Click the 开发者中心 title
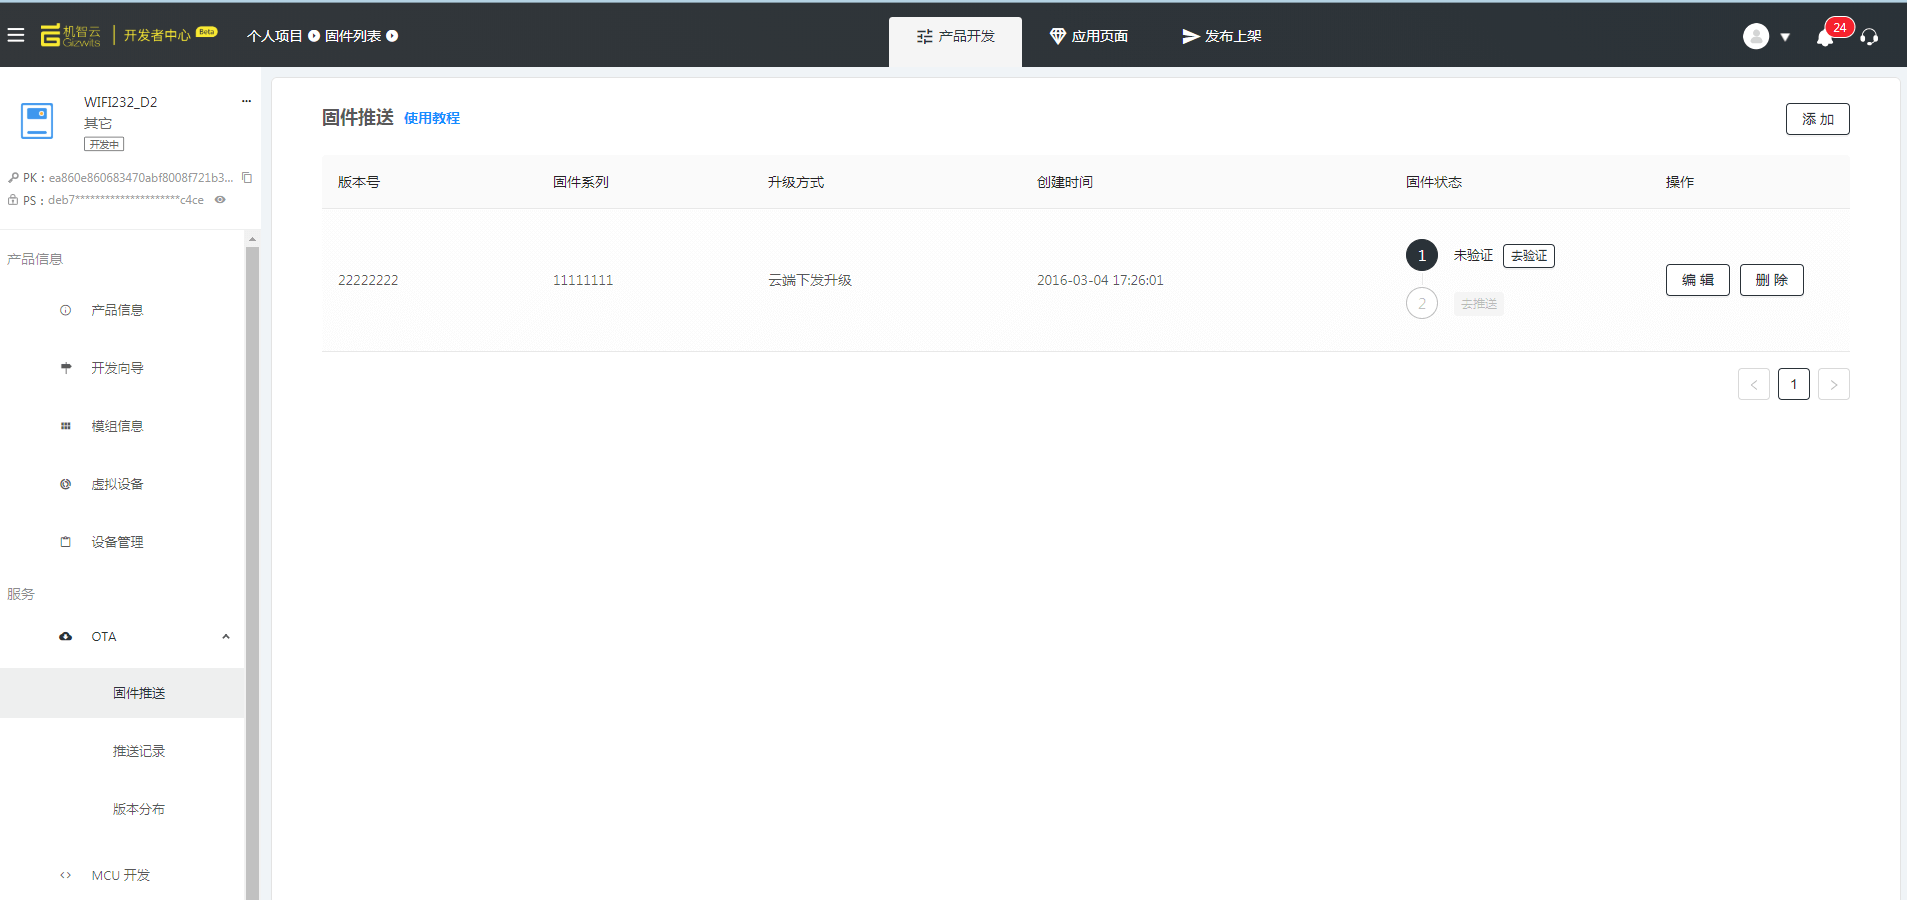This screenshot has width=1907, height=900. tap(157, 36)
